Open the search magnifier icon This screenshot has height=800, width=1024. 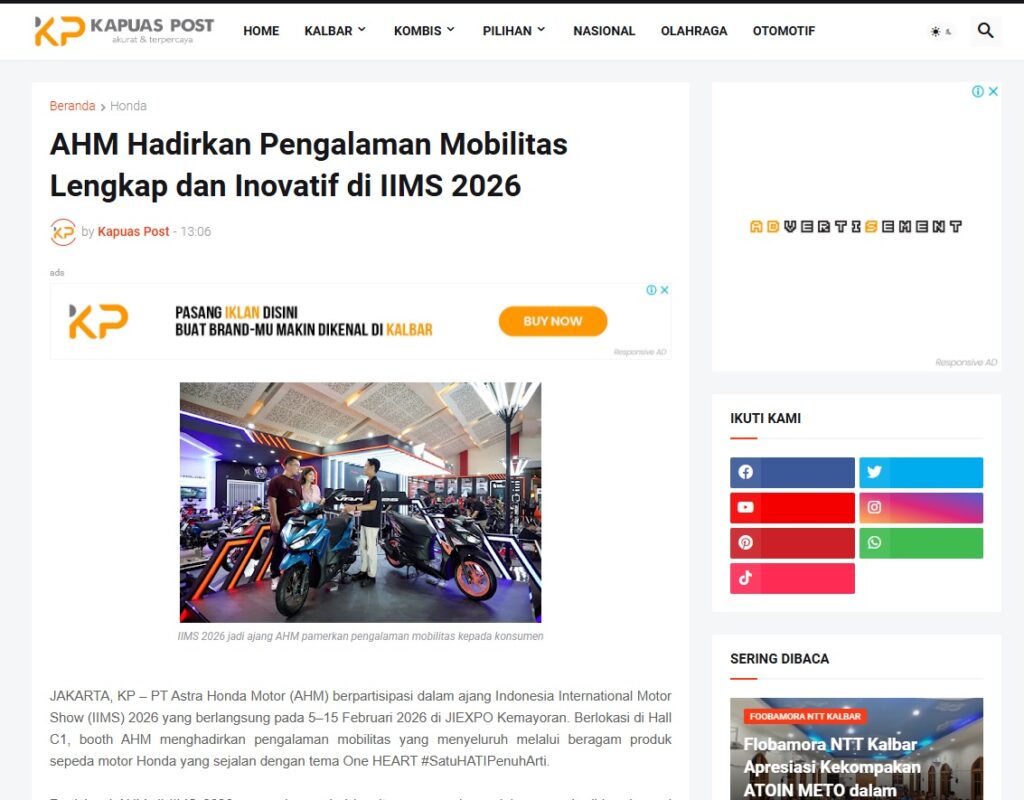coord(985,31)
